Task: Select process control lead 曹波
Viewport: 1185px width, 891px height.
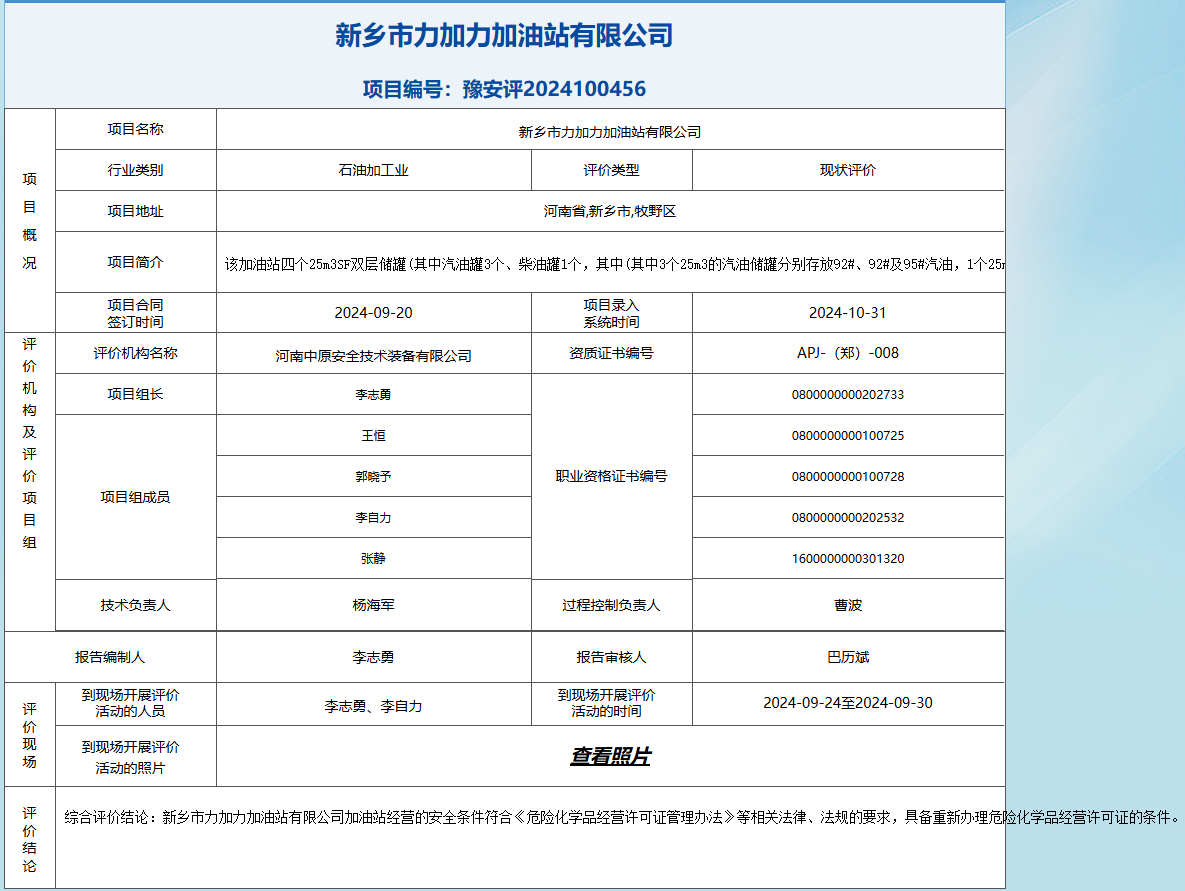Action: click(848, 605)
